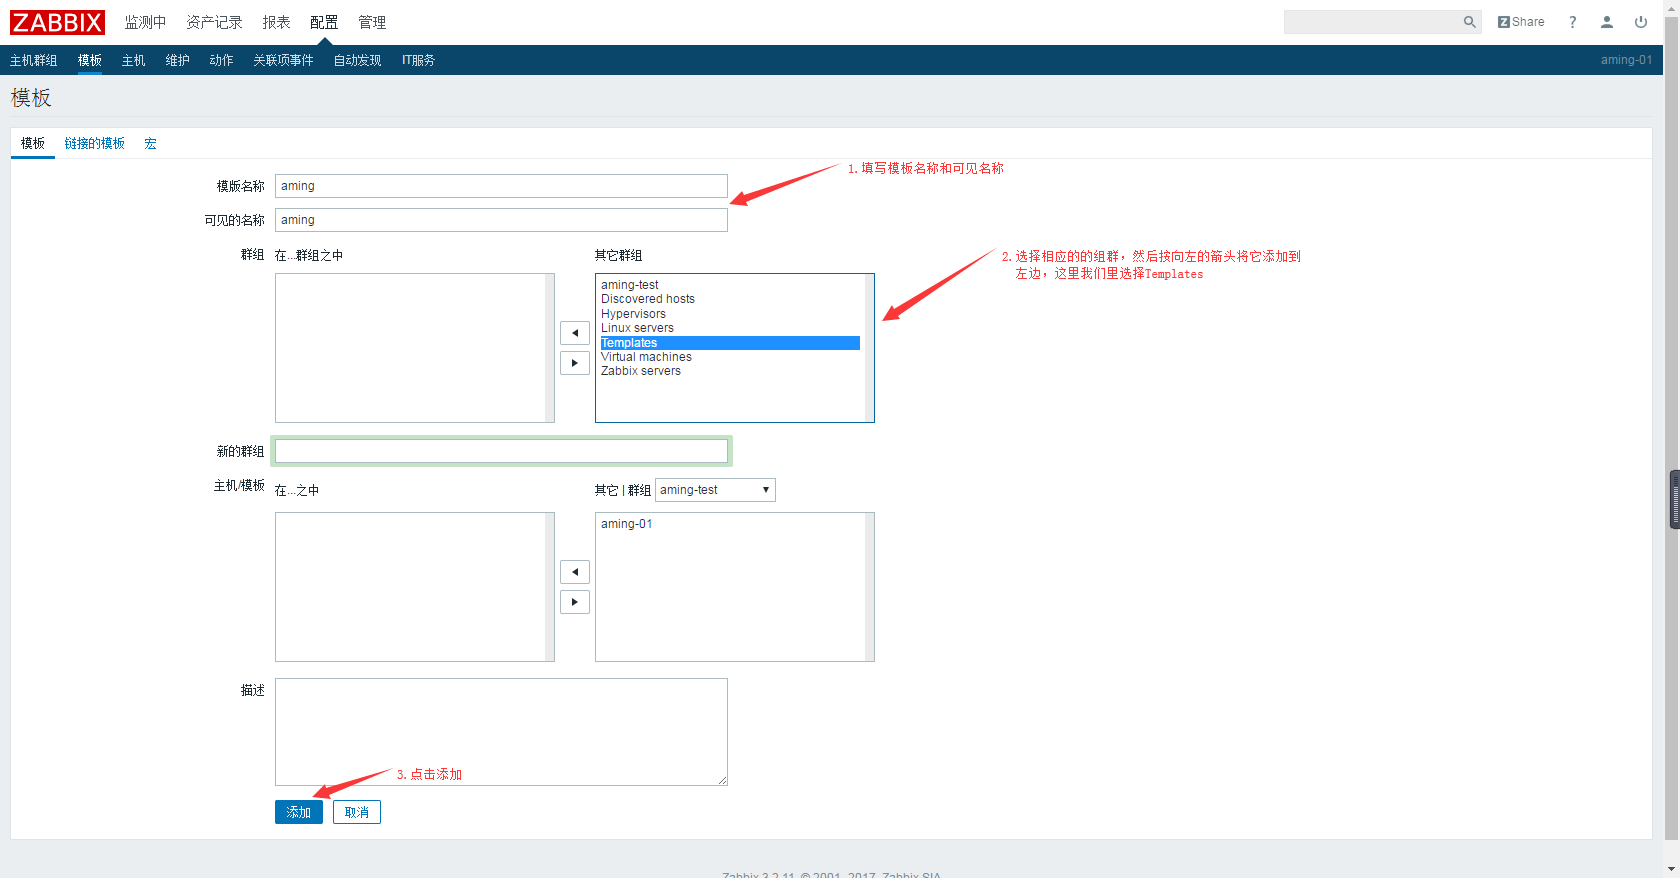This screenshot has height=878, width=1680.
Task: Go to IT服务 submenu item
Action: coord(418,60)
